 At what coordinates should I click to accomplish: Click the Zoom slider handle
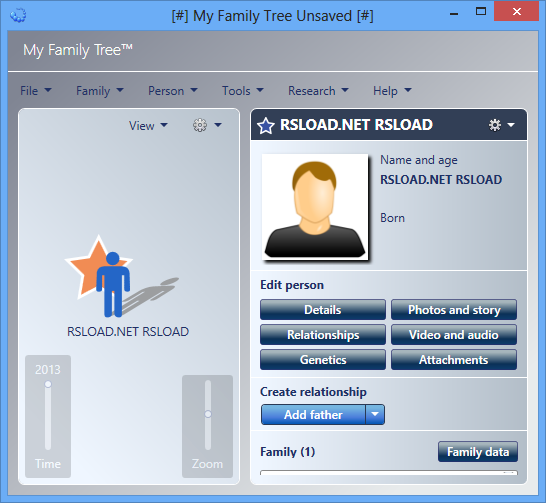pyautogui.click(x=208, y=414)
